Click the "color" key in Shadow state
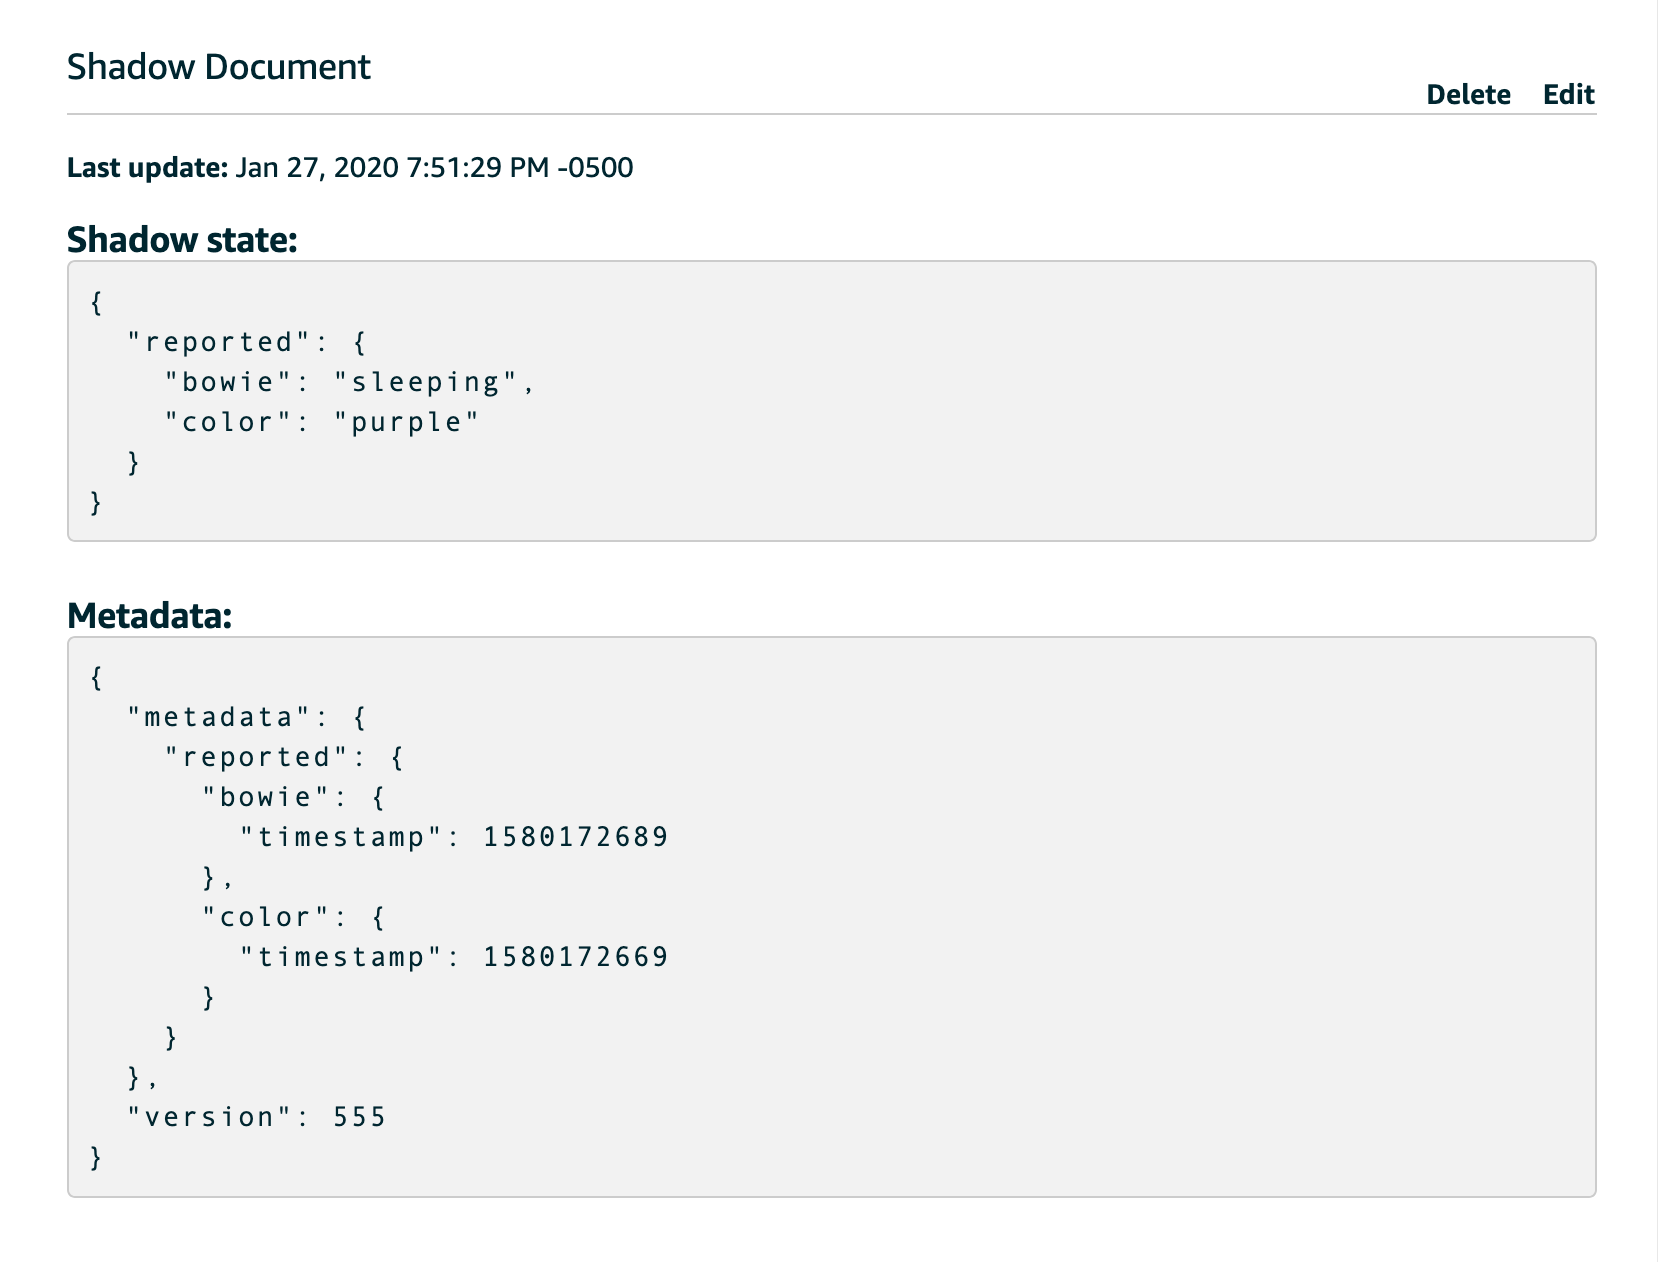Screen dimensions: 1658x1262 click(228, 422)
